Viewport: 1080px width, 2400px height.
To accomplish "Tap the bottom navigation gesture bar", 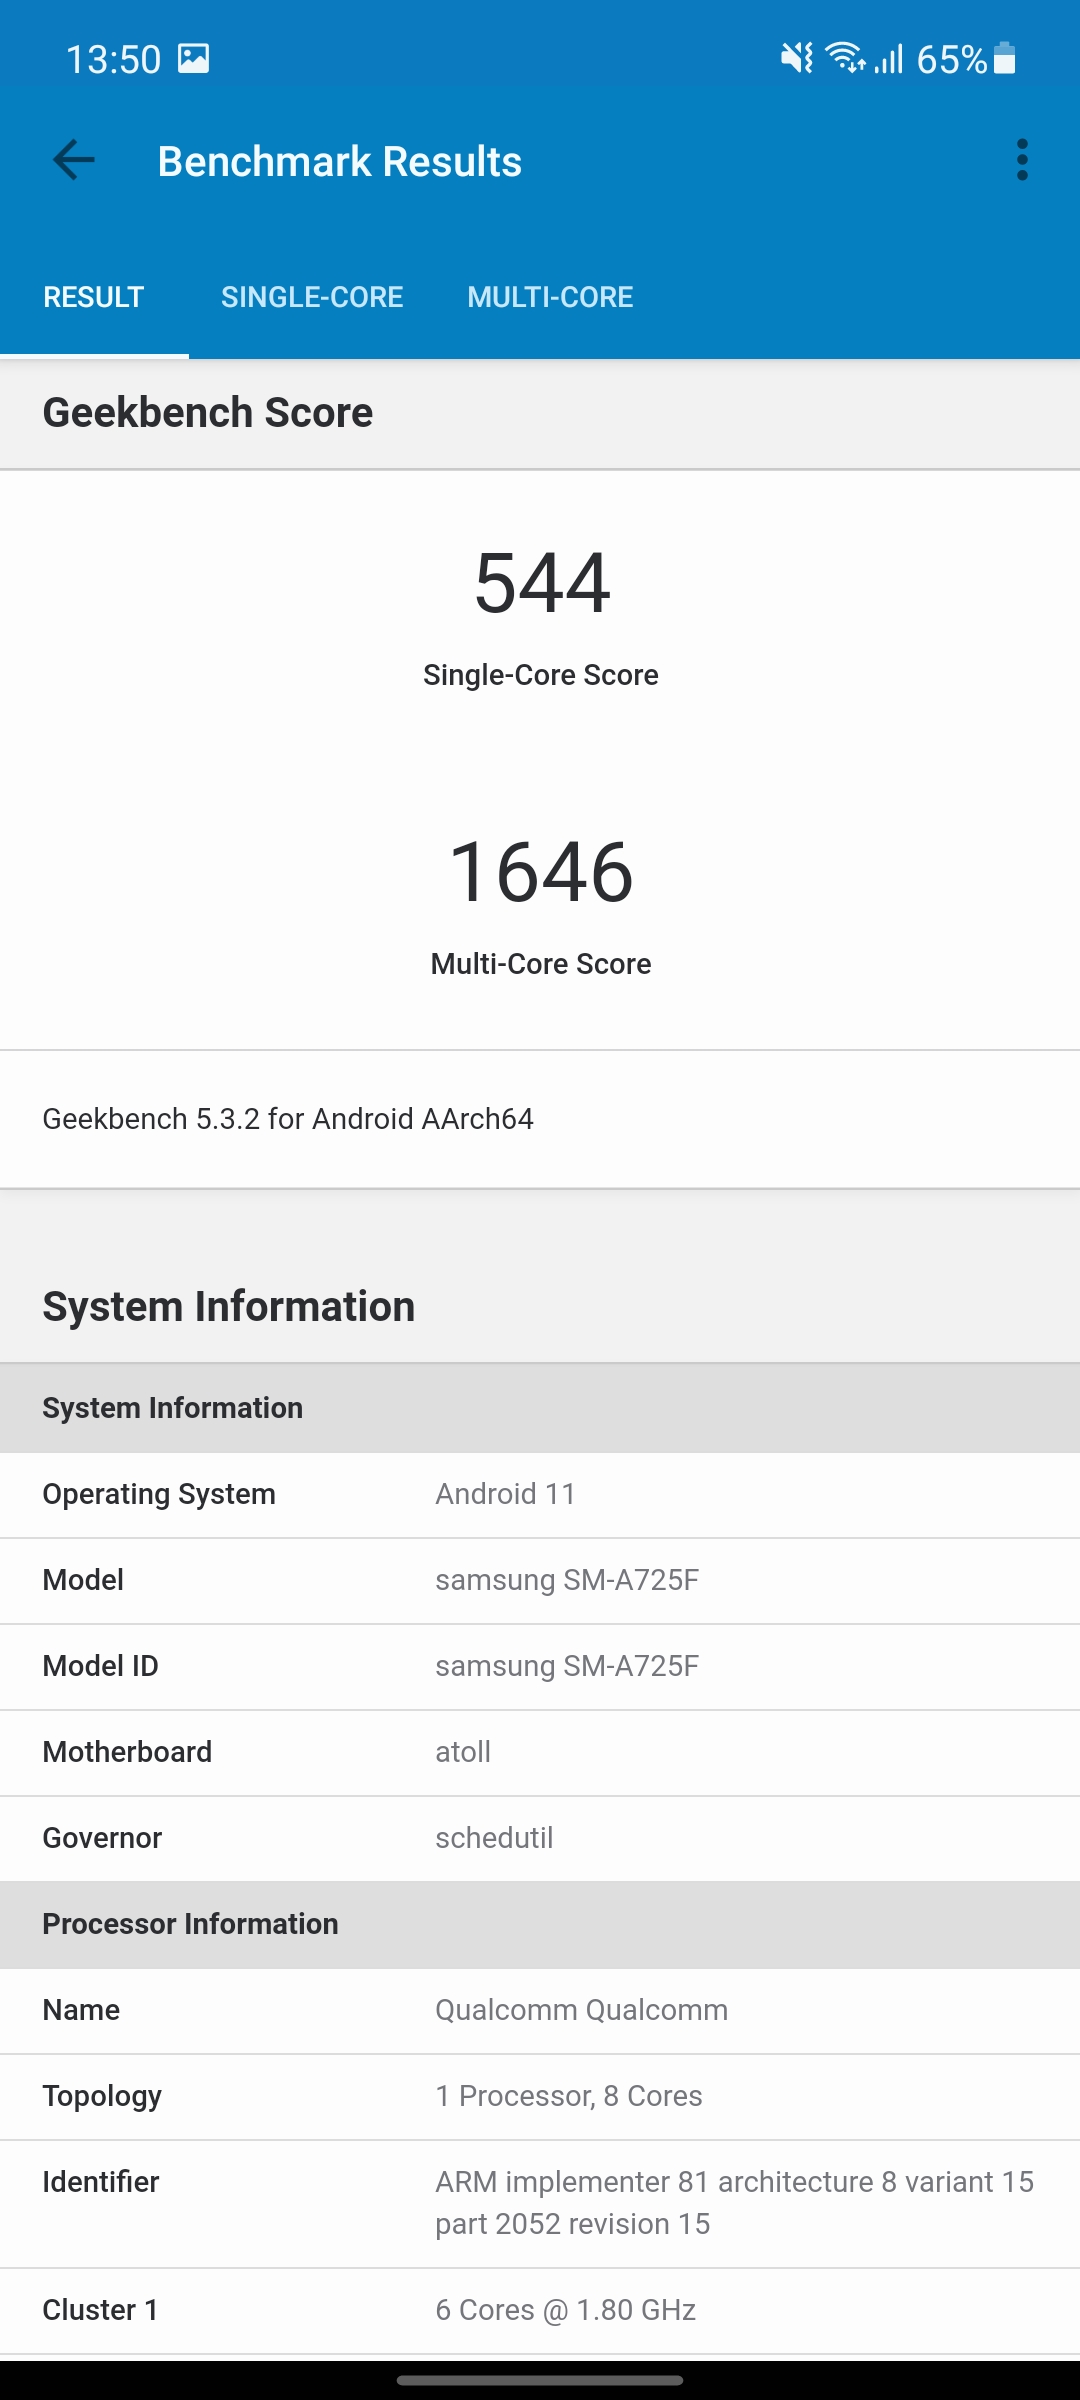I will [540, 2380].
